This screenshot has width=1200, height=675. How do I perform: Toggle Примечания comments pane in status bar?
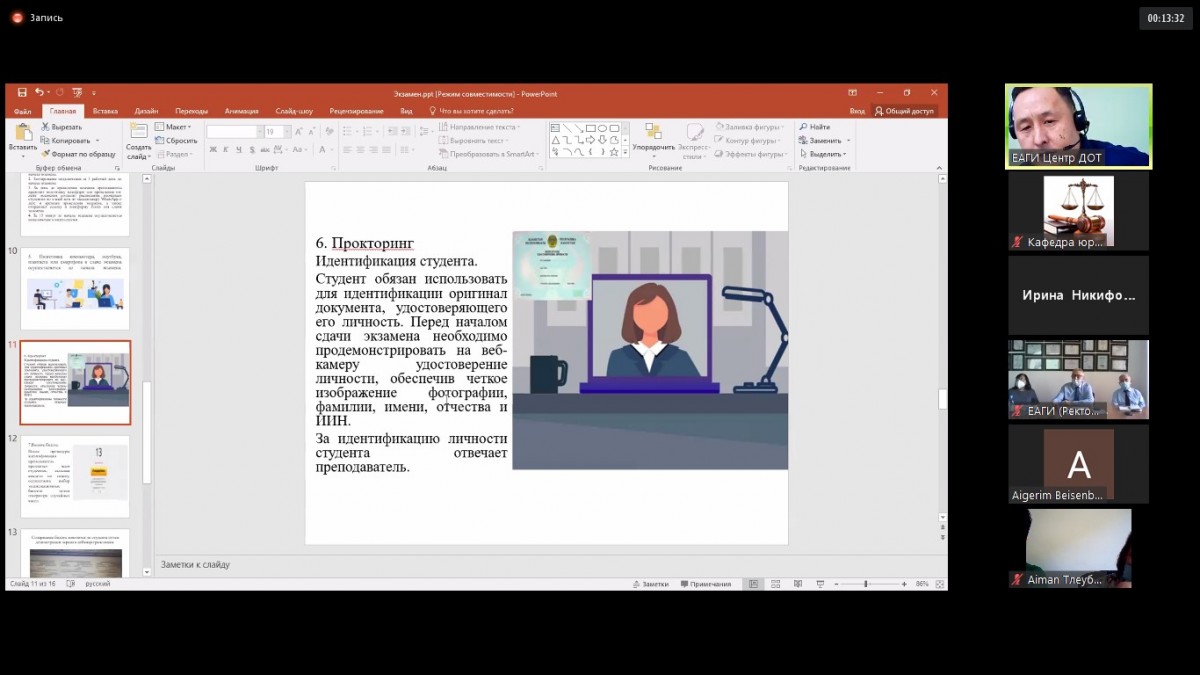point(704,584)
